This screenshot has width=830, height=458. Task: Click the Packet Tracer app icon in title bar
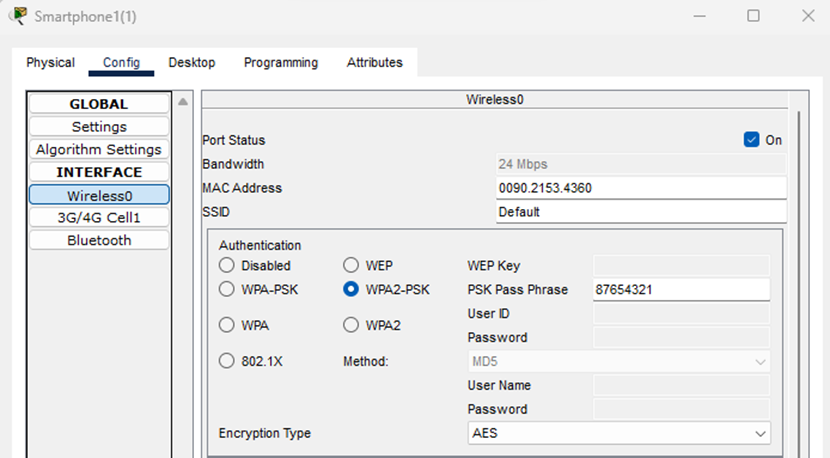pos(19,15)
